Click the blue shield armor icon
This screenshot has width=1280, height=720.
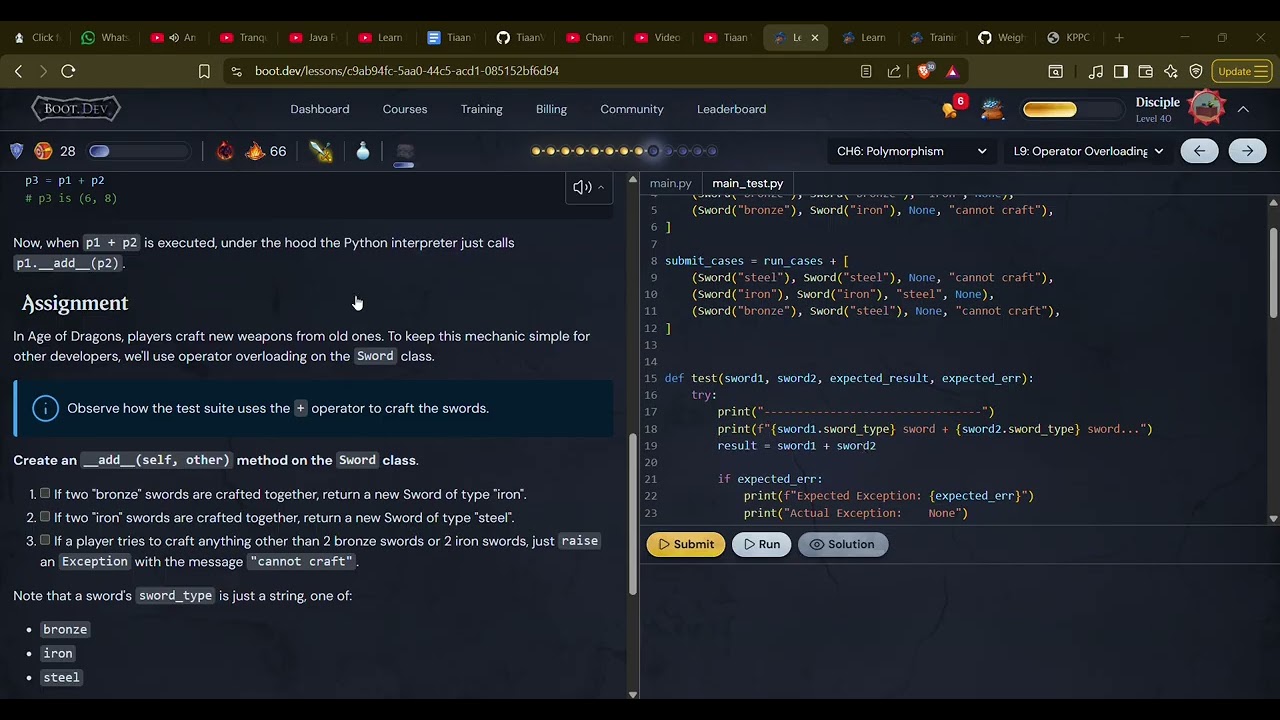click(x=17, y=151)
